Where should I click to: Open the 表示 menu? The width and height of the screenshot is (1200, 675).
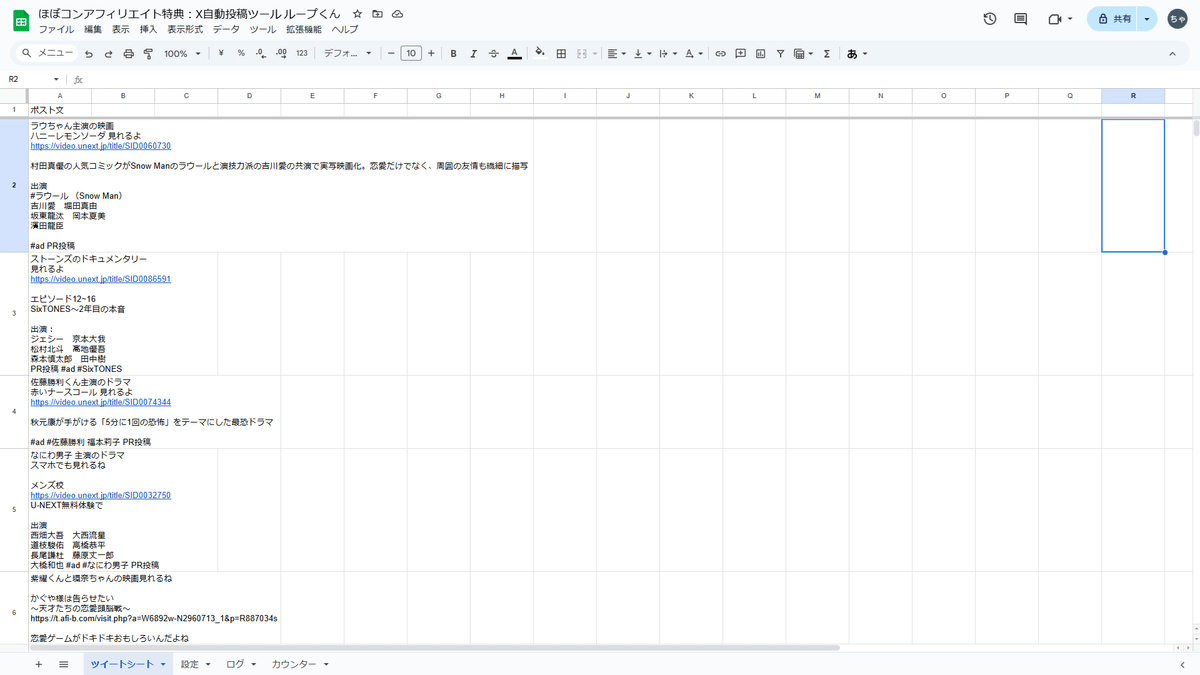(x=121, y=30)
